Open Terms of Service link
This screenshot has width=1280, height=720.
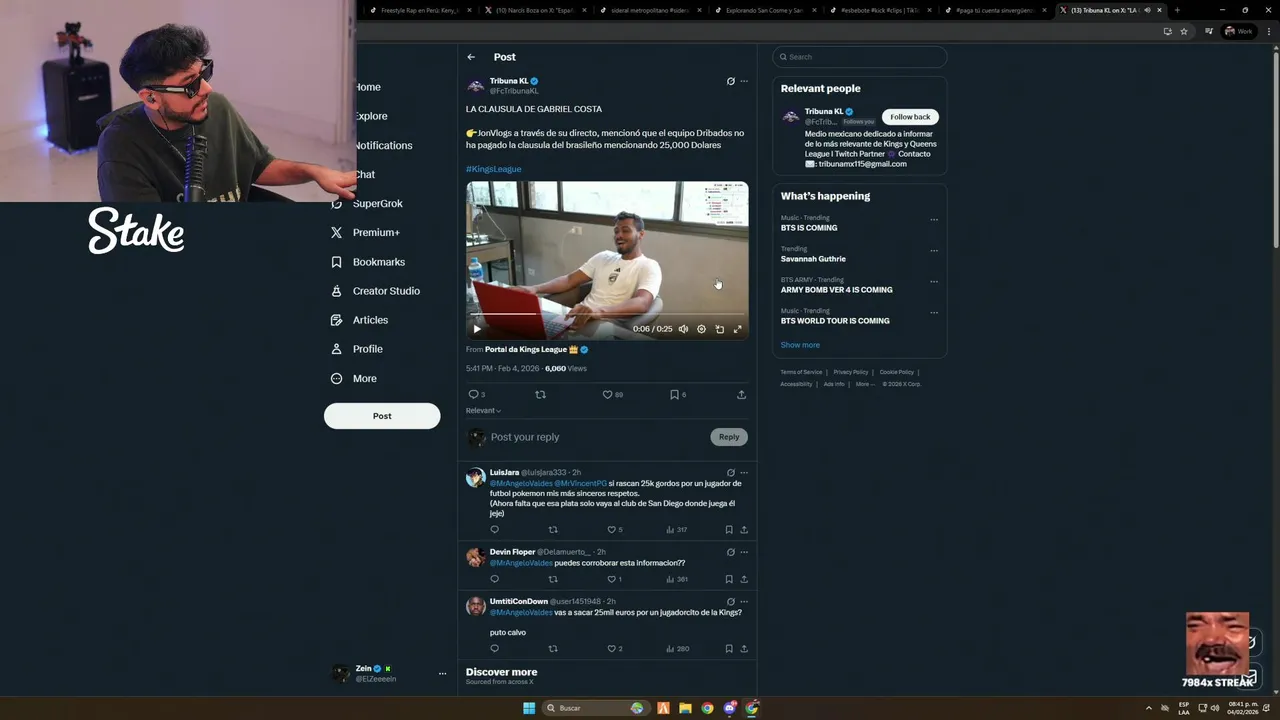(x=801, y=372)
